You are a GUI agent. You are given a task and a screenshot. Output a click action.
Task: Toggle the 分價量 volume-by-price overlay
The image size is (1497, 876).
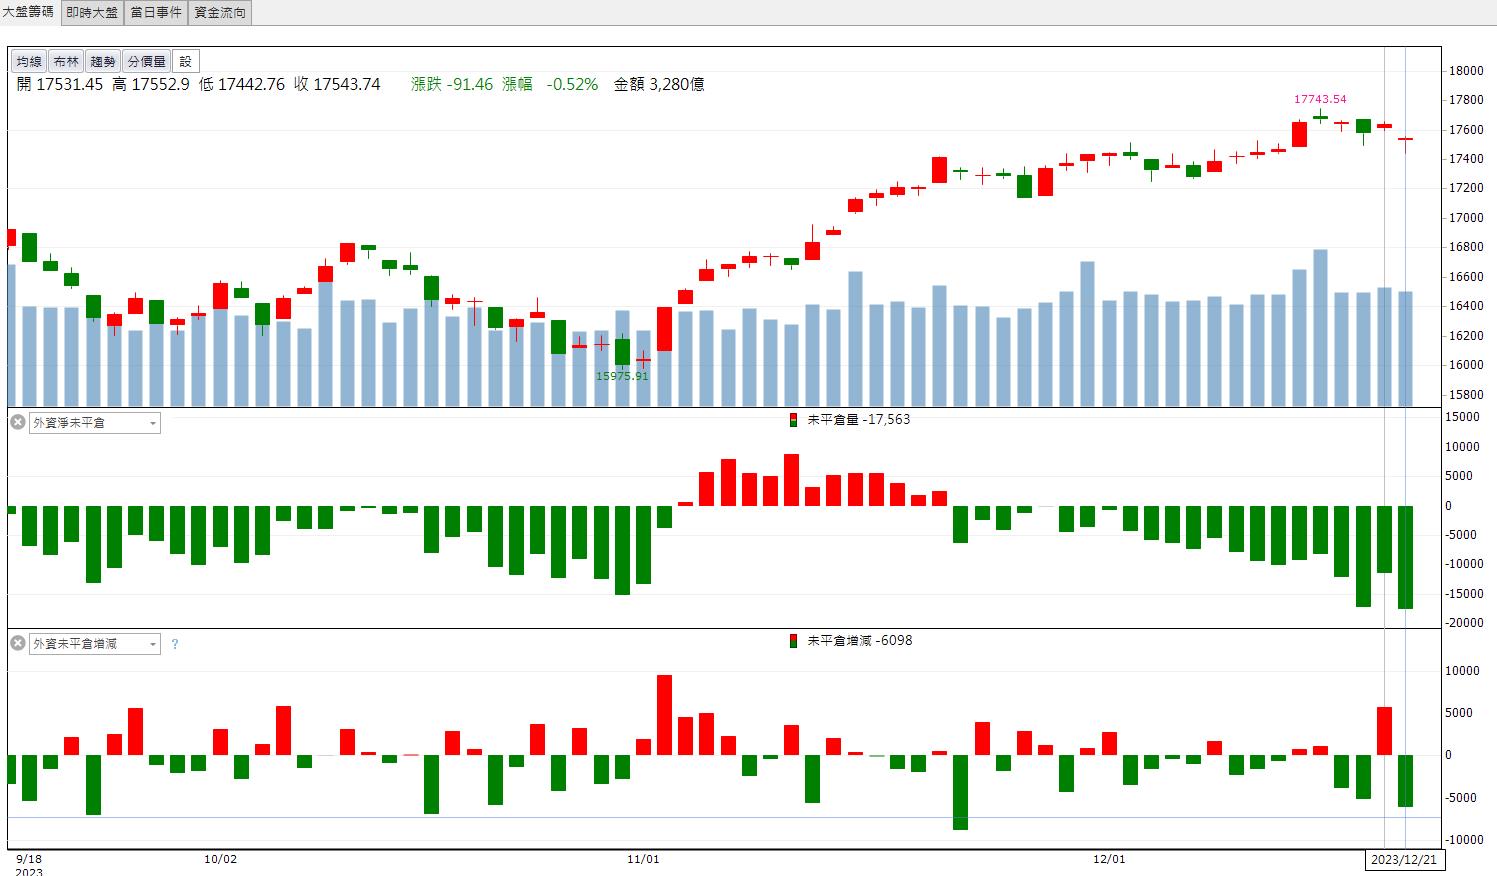146,62
